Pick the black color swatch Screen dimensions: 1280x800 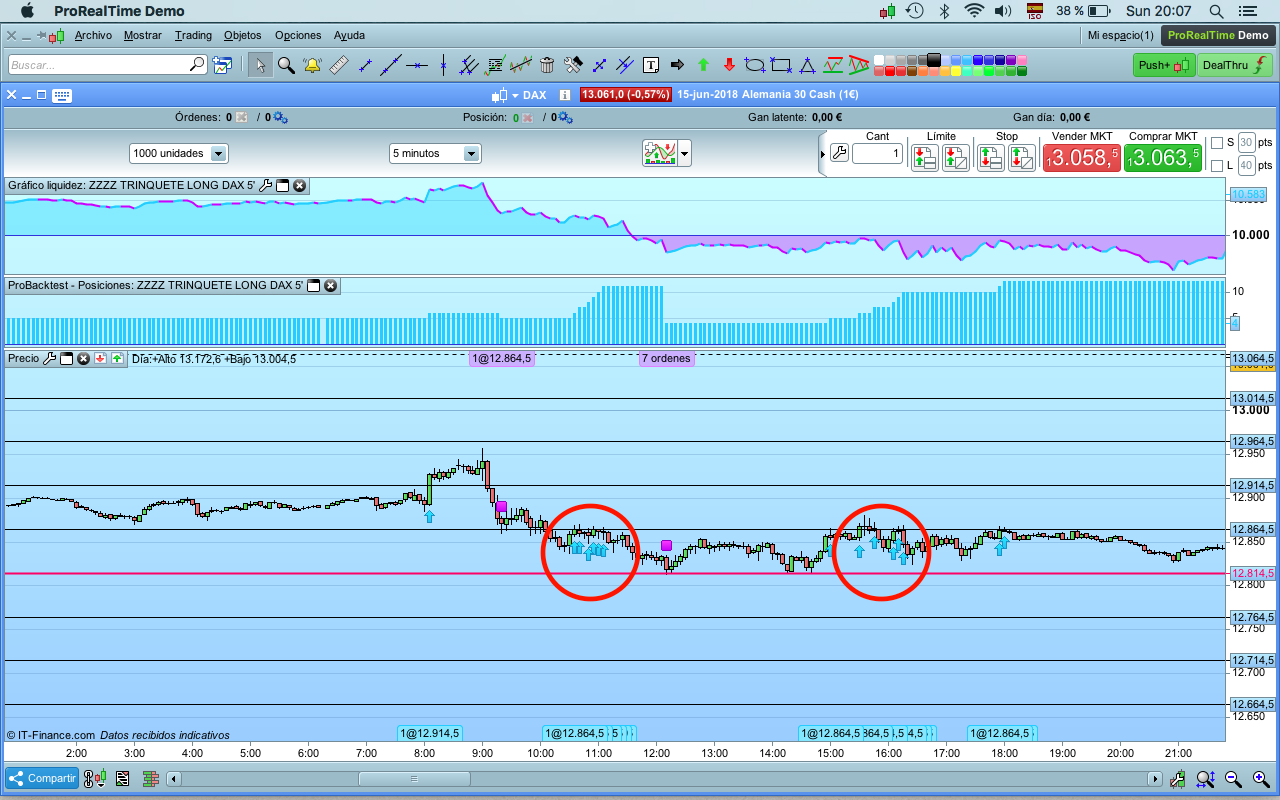934,59
